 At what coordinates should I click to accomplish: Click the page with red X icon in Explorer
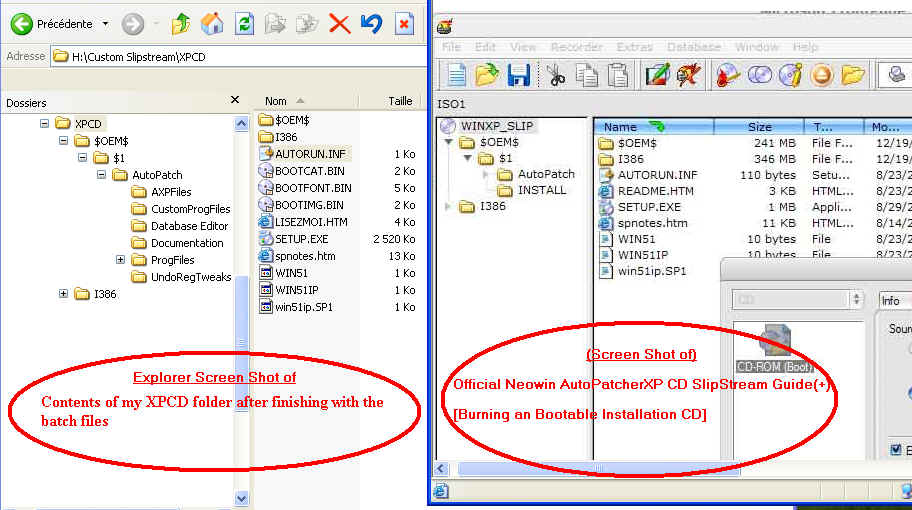coord(404,24)
